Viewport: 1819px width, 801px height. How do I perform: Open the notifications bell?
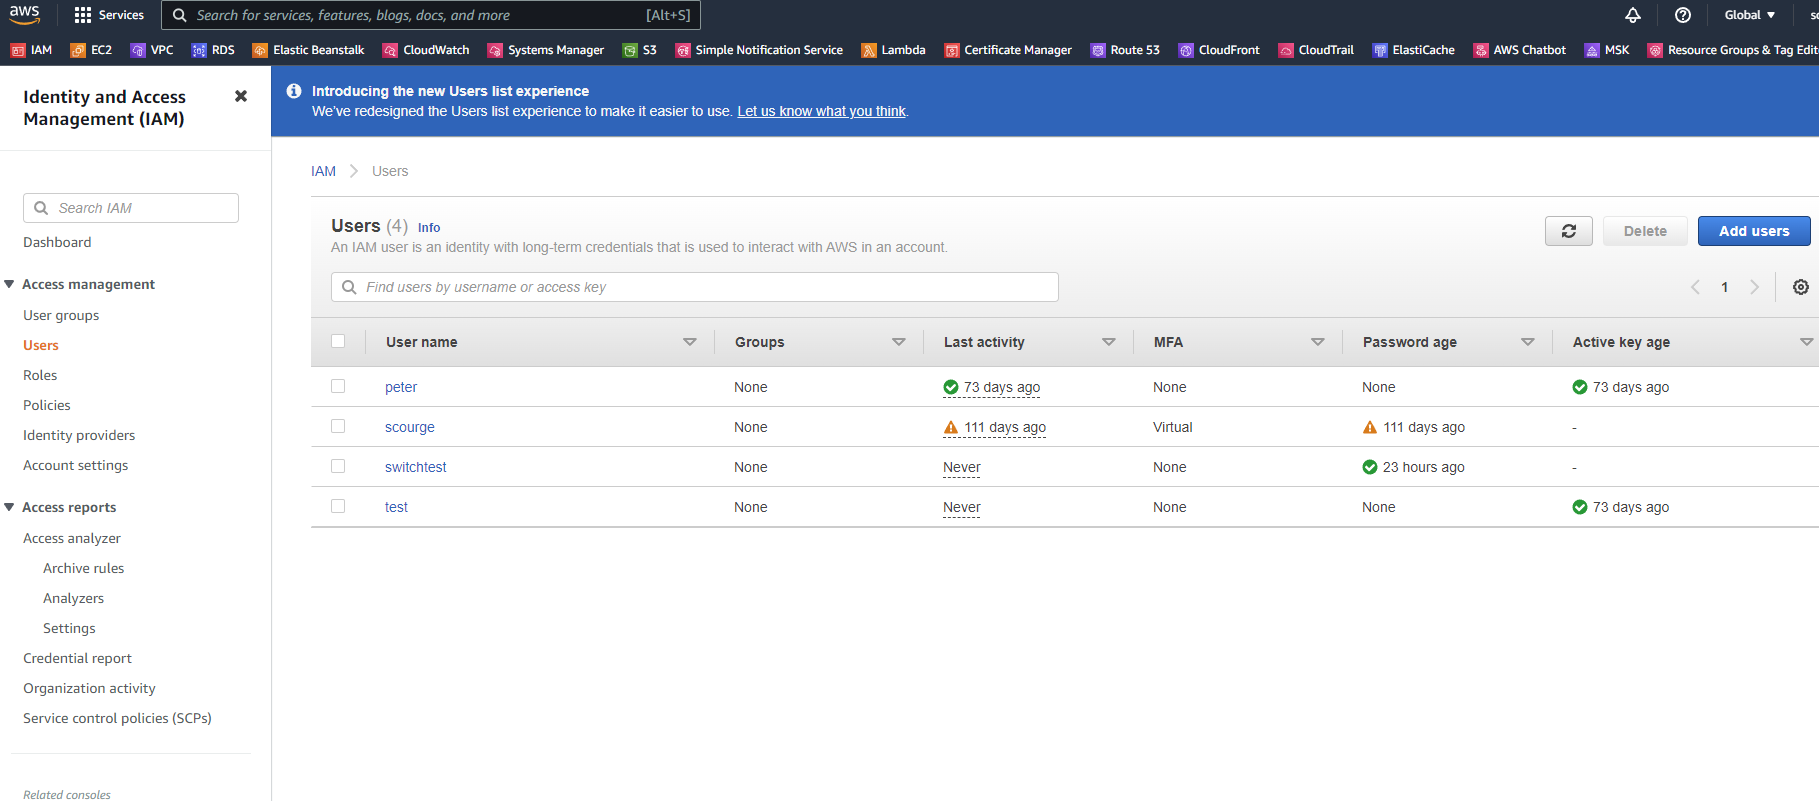[x=1632, y=15]
